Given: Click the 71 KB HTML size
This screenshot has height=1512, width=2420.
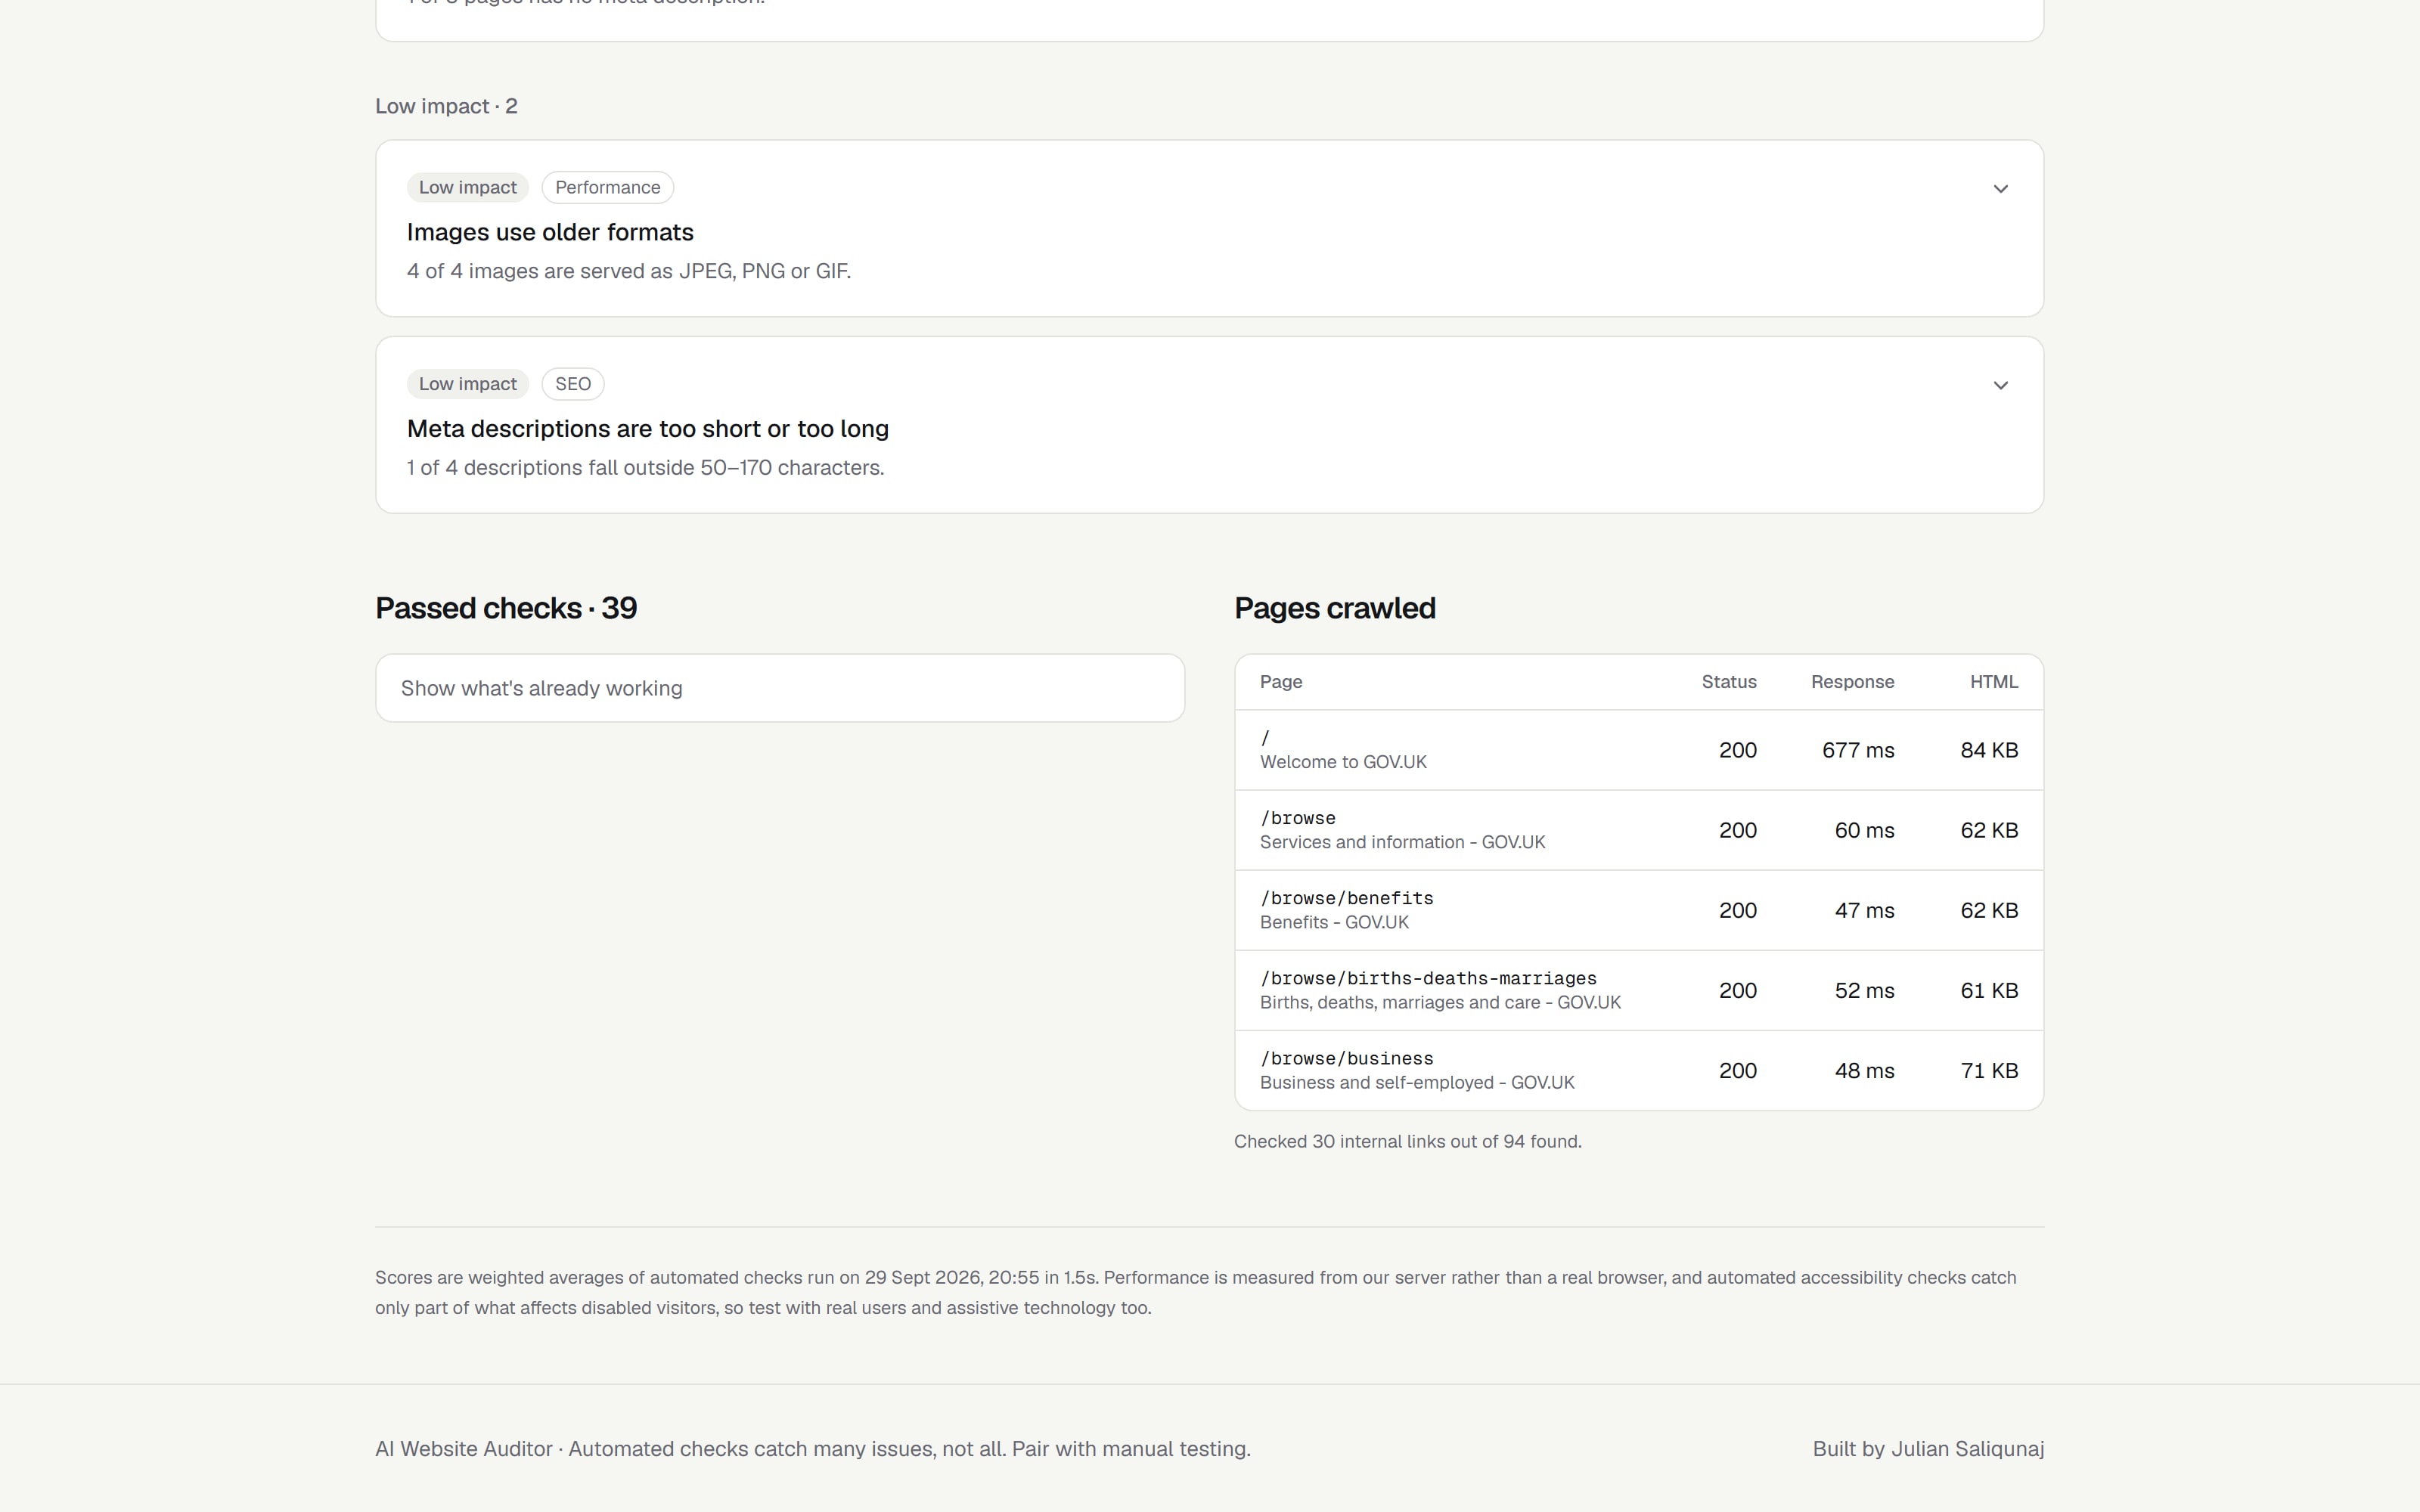Looking at the screenshot, I should [x=1989, y=1070].
